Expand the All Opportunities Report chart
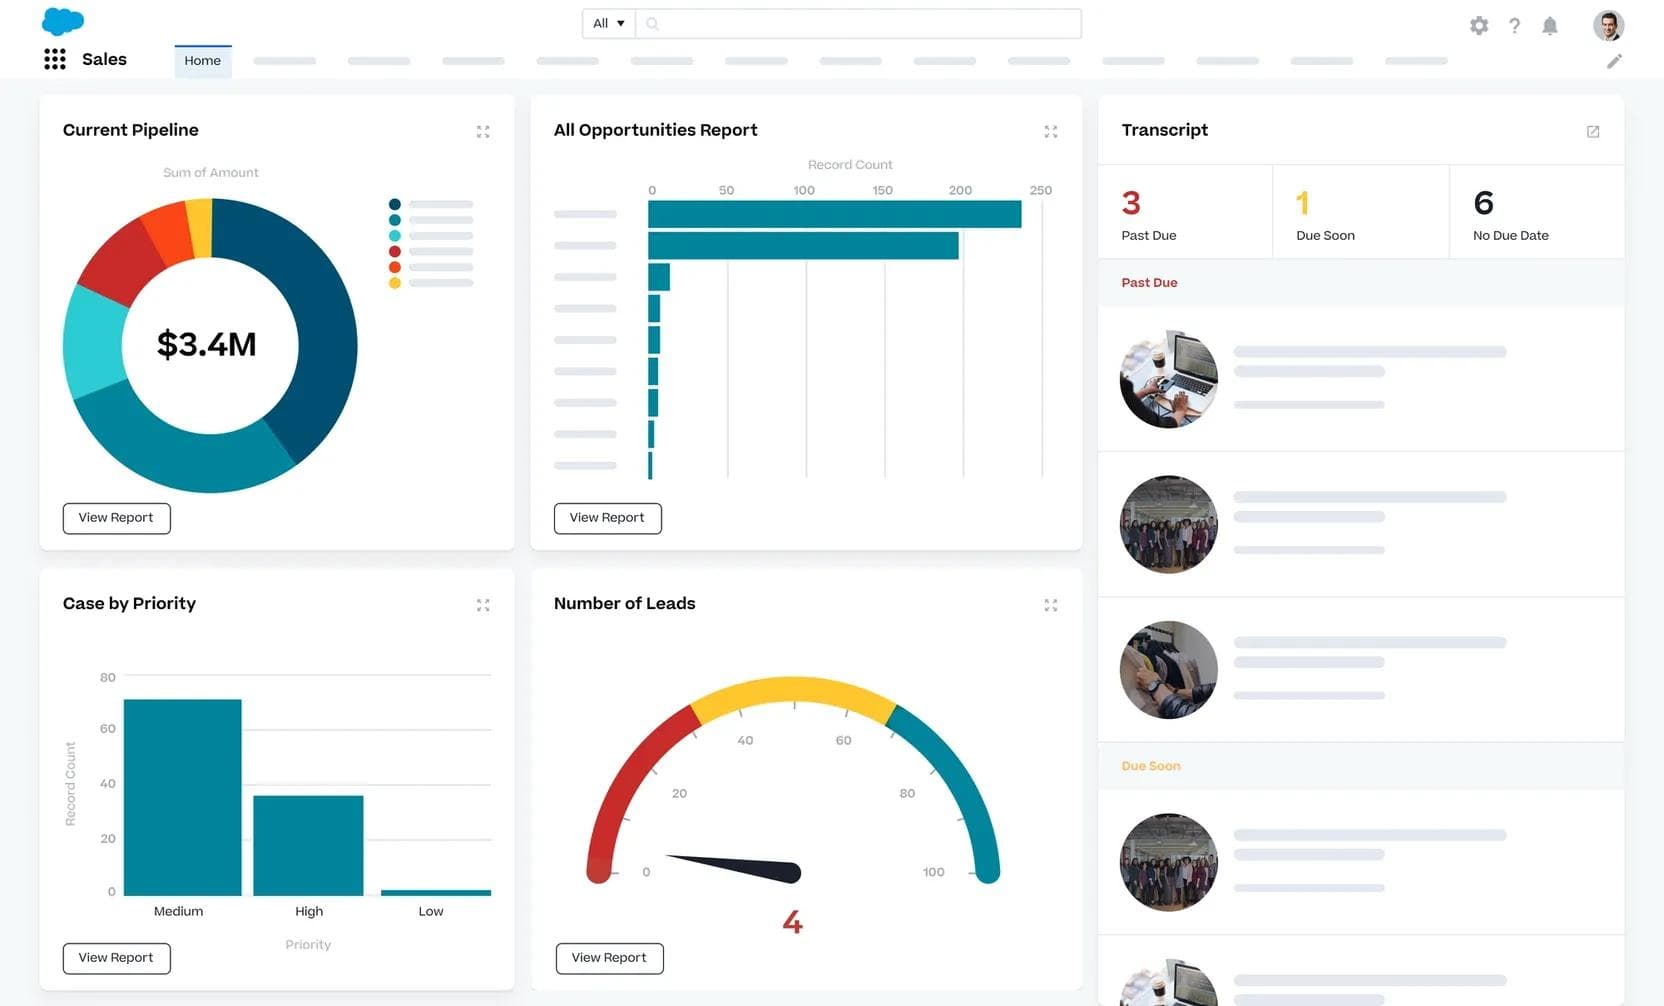The image size is (1664, 1006). coord(1050,132)
